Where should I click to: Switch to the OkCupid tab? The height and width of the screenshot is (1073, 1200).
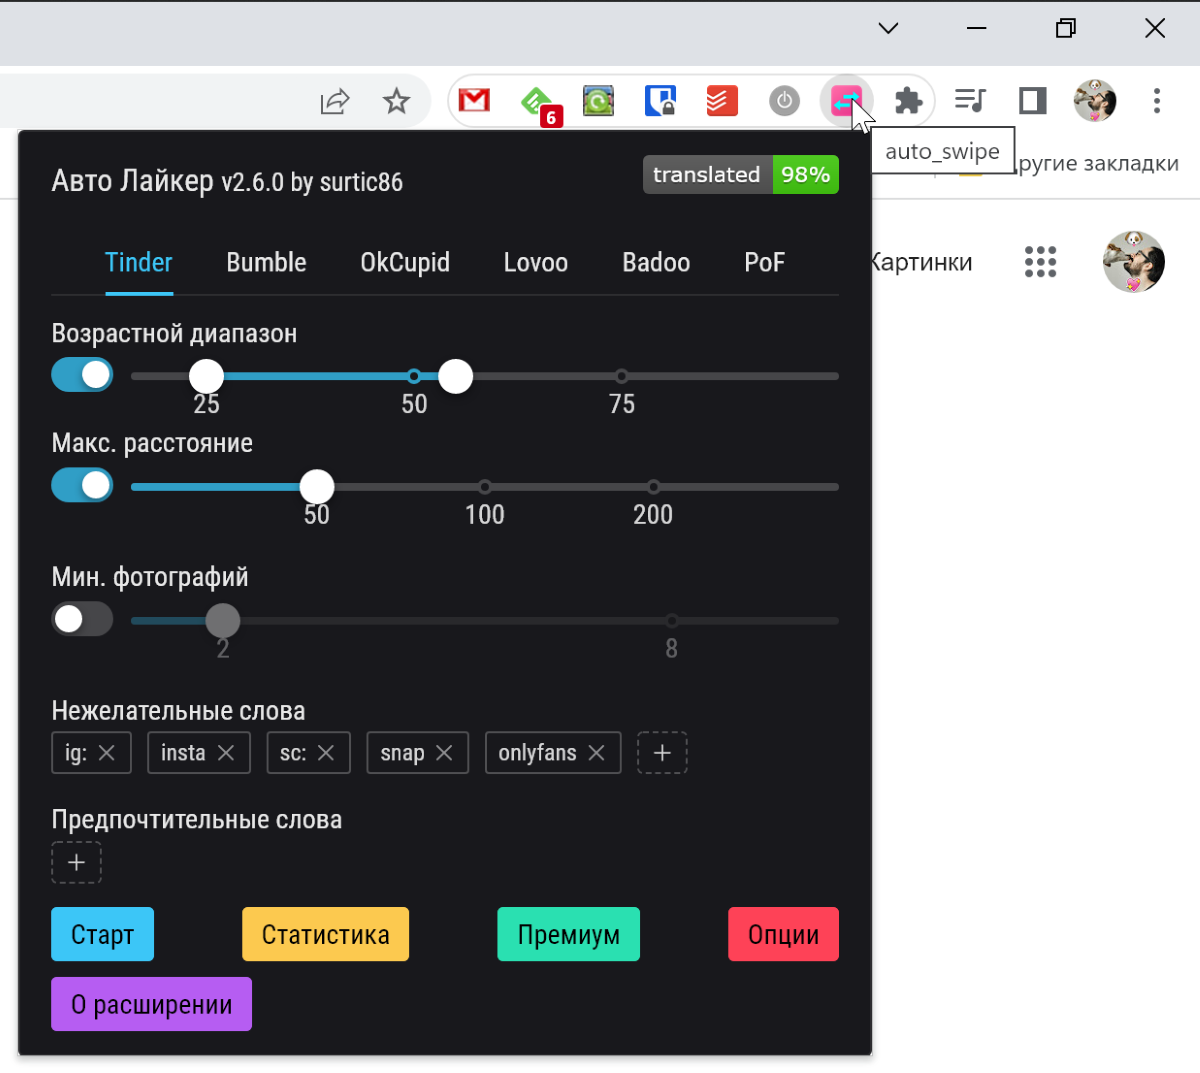pos(405,263)
